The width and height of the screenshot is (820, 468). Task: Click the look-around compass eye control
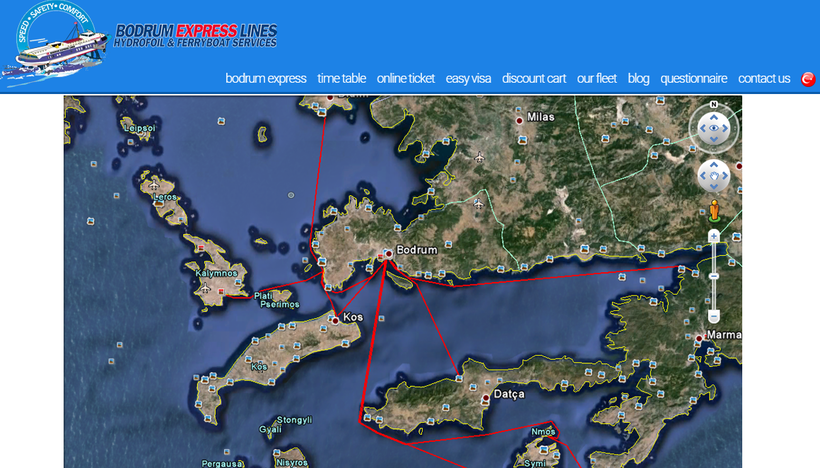pos(713,128)
